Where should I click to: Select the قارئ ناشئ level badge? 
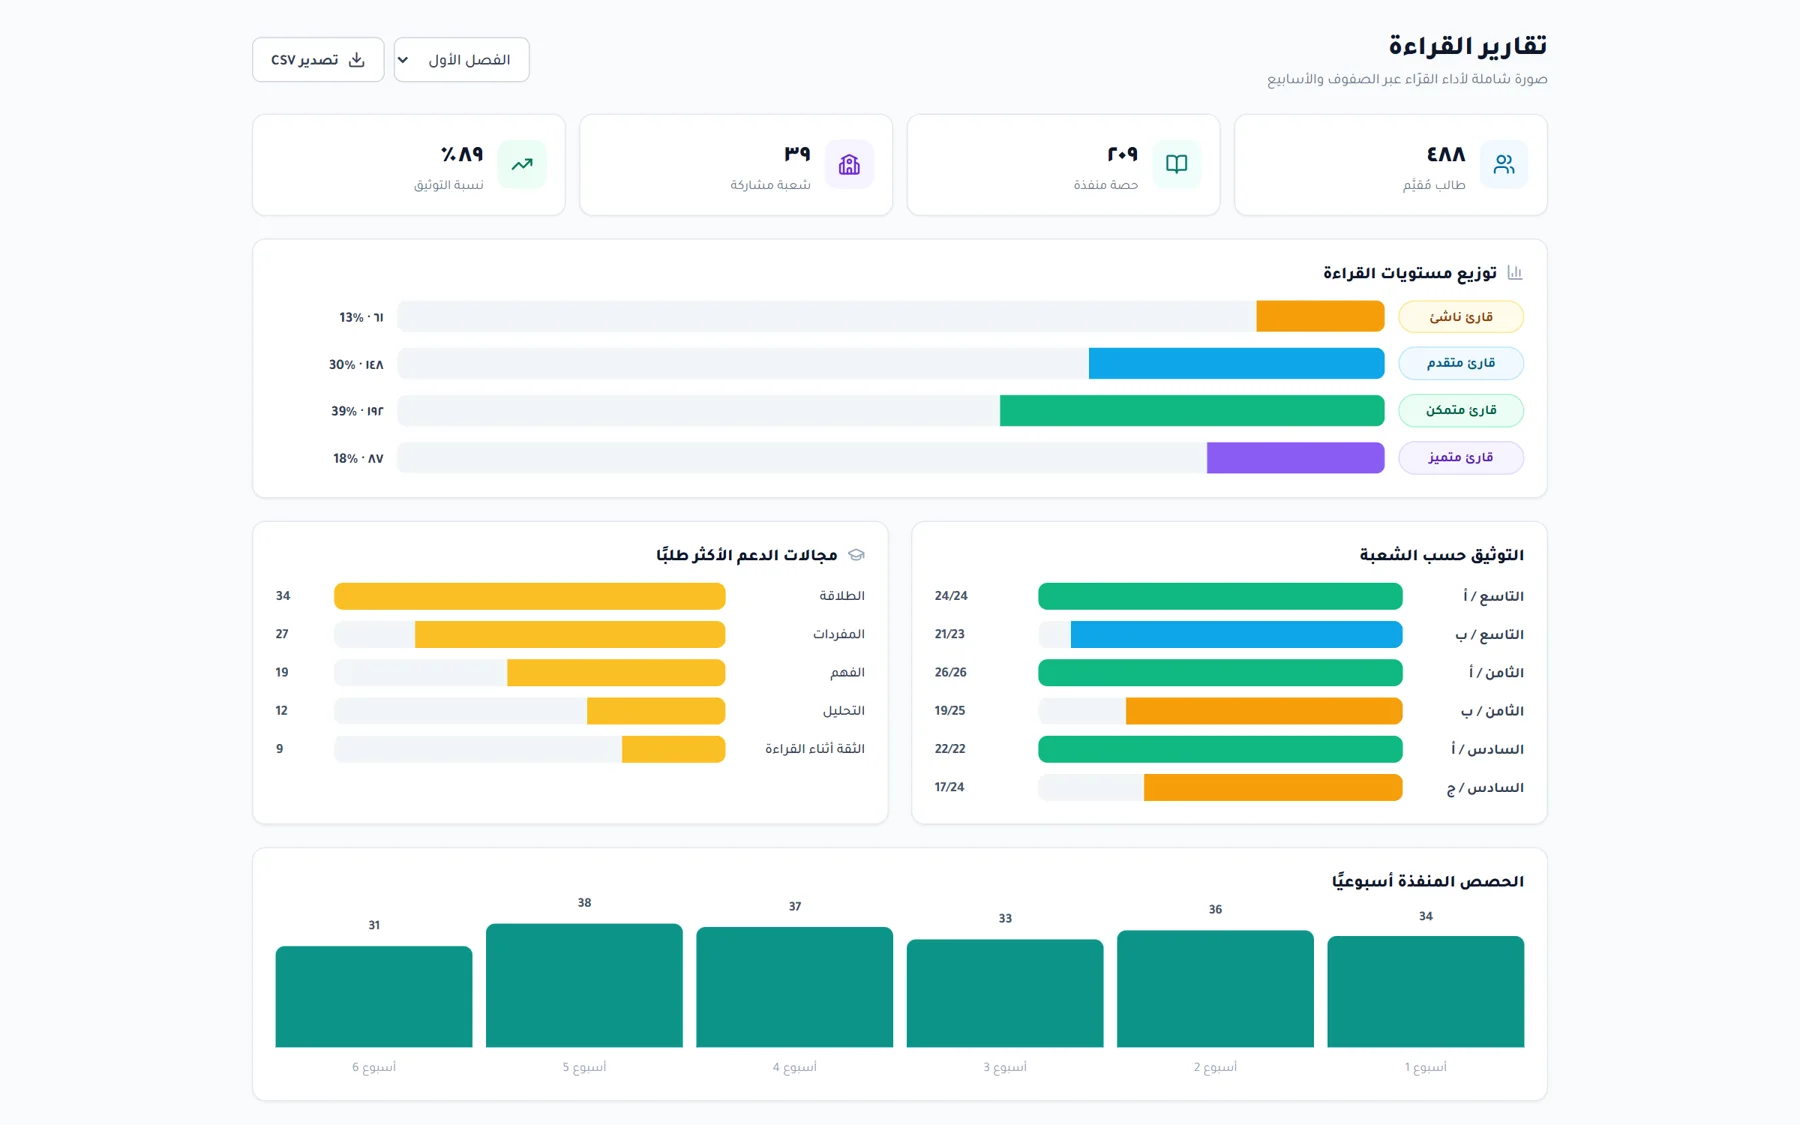pos(1461,317)
